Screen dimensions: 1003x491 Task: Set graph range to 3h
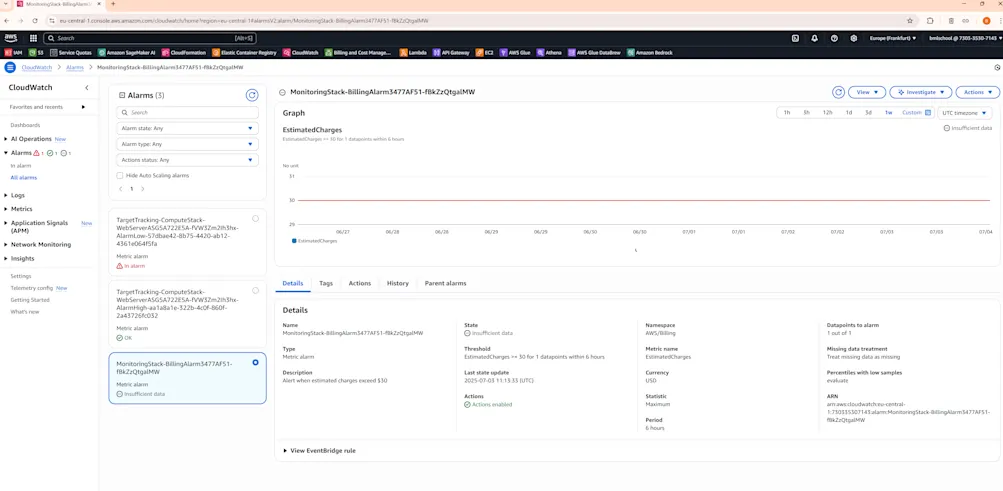(807, 113)
